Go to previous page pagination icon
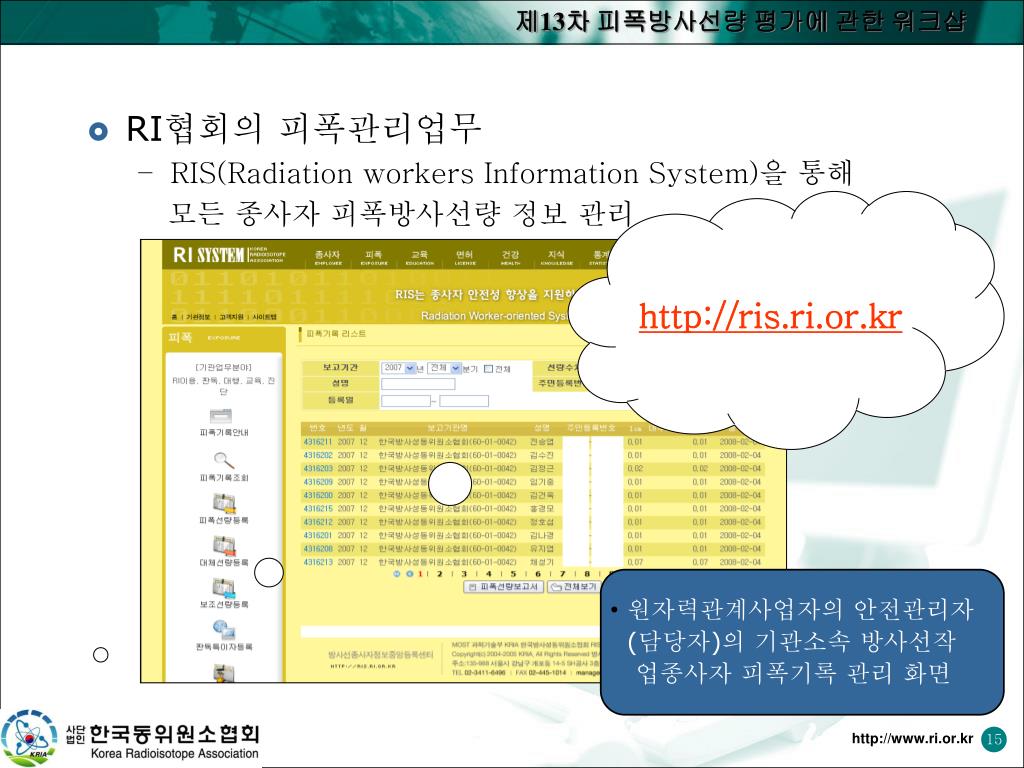 [x=409, y=574]
